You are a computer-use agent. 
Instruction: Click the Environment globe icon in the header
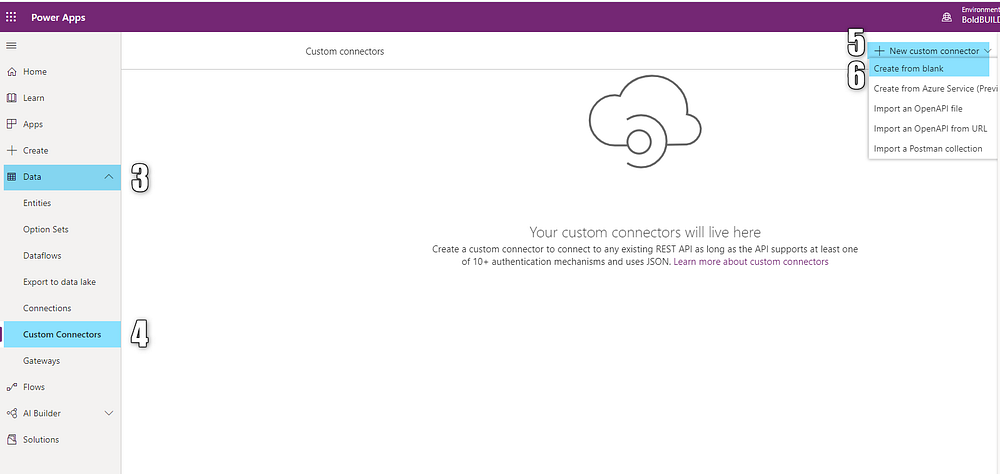[x=947, y=17]
